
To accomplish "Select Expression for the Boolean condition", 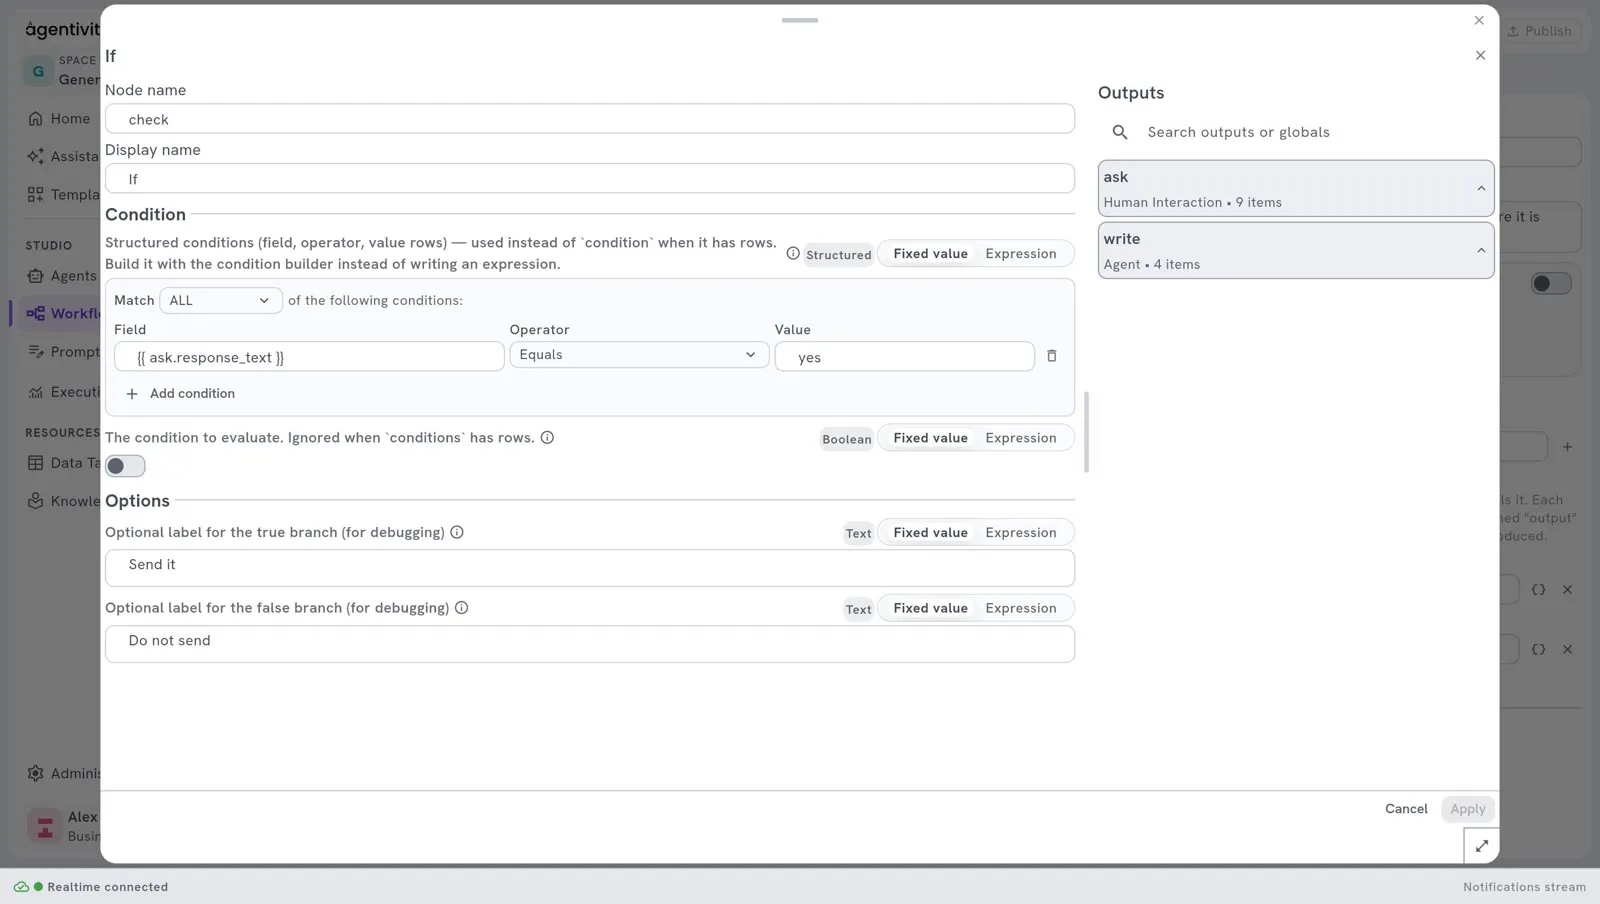I will (1021, 438).
